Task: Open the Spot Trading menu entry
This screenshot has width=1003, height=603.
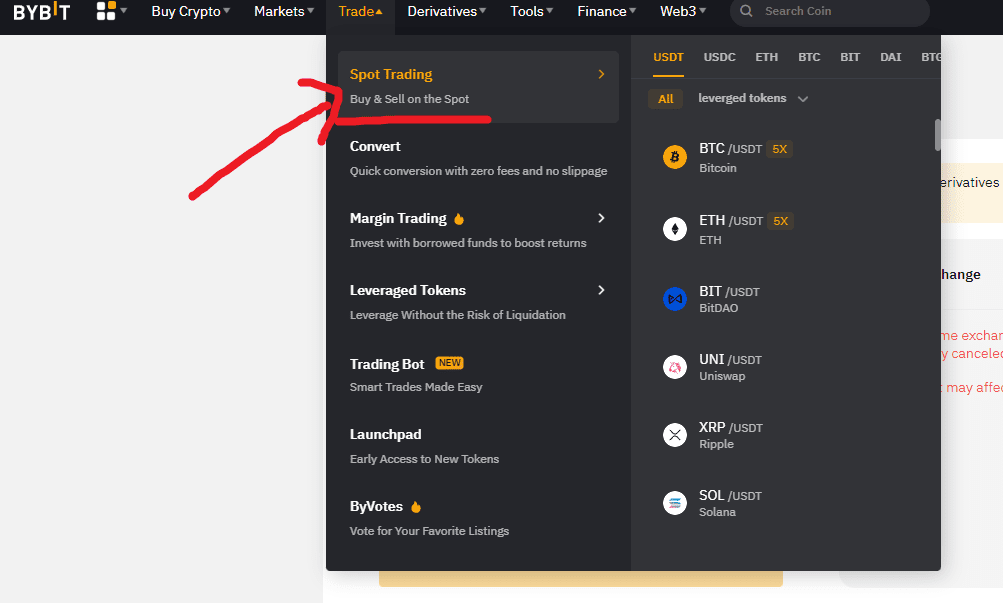Action: (478, 86)
